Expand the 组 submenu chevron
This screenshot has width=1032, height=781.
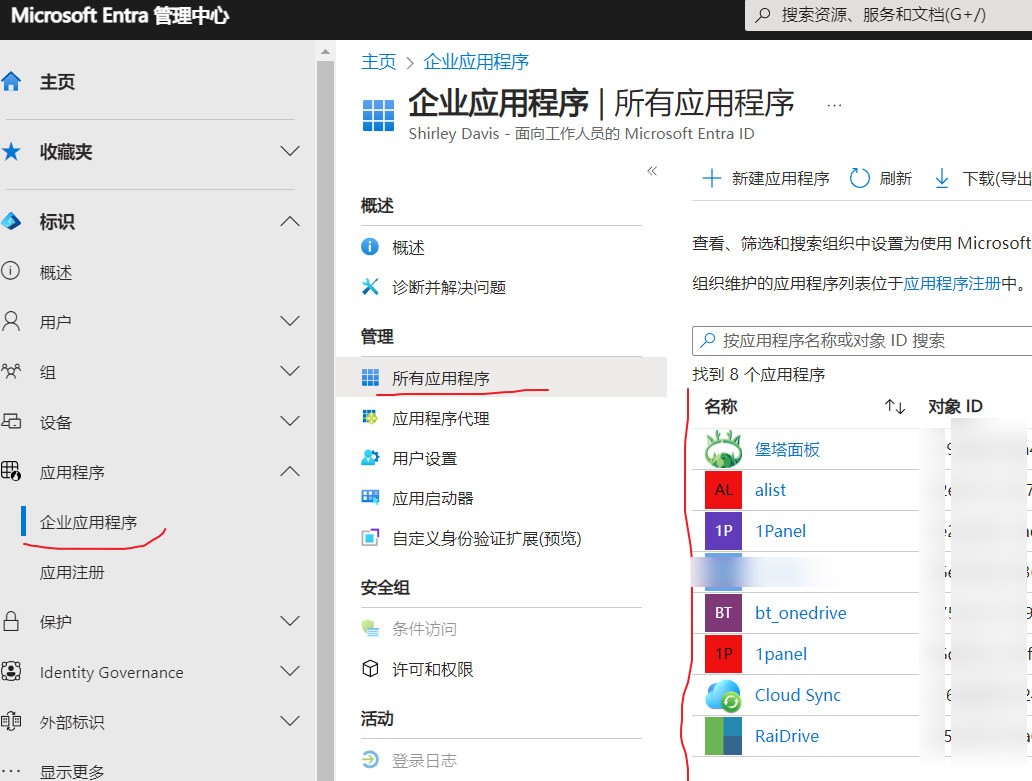click(x=290, y=371)
